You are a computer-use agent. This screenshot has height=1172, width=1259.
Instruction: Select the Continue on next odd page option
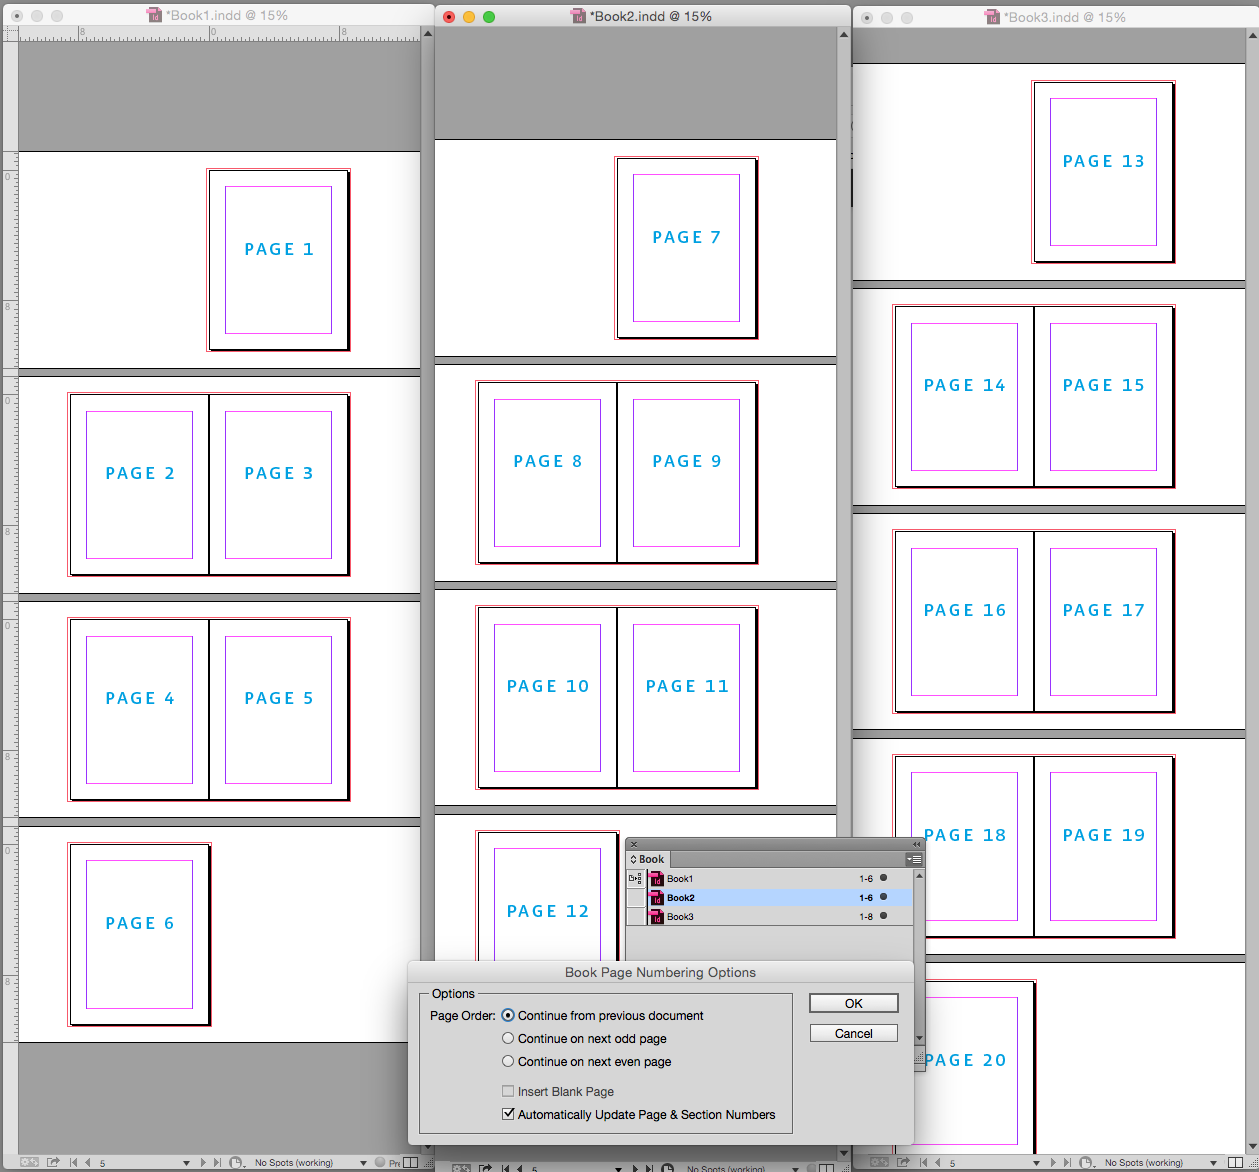(509, 1038)
